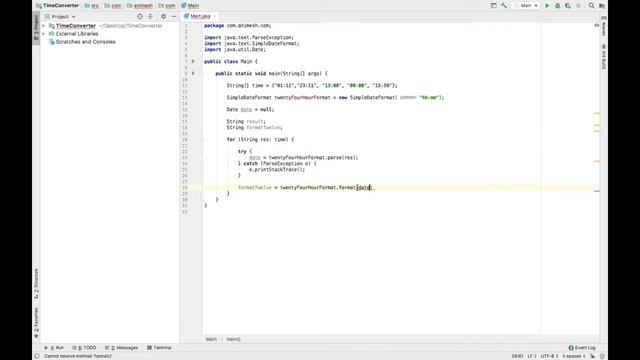
Task: Open the Project Structure icon at toolbar end
Action: tap(602, 6)
